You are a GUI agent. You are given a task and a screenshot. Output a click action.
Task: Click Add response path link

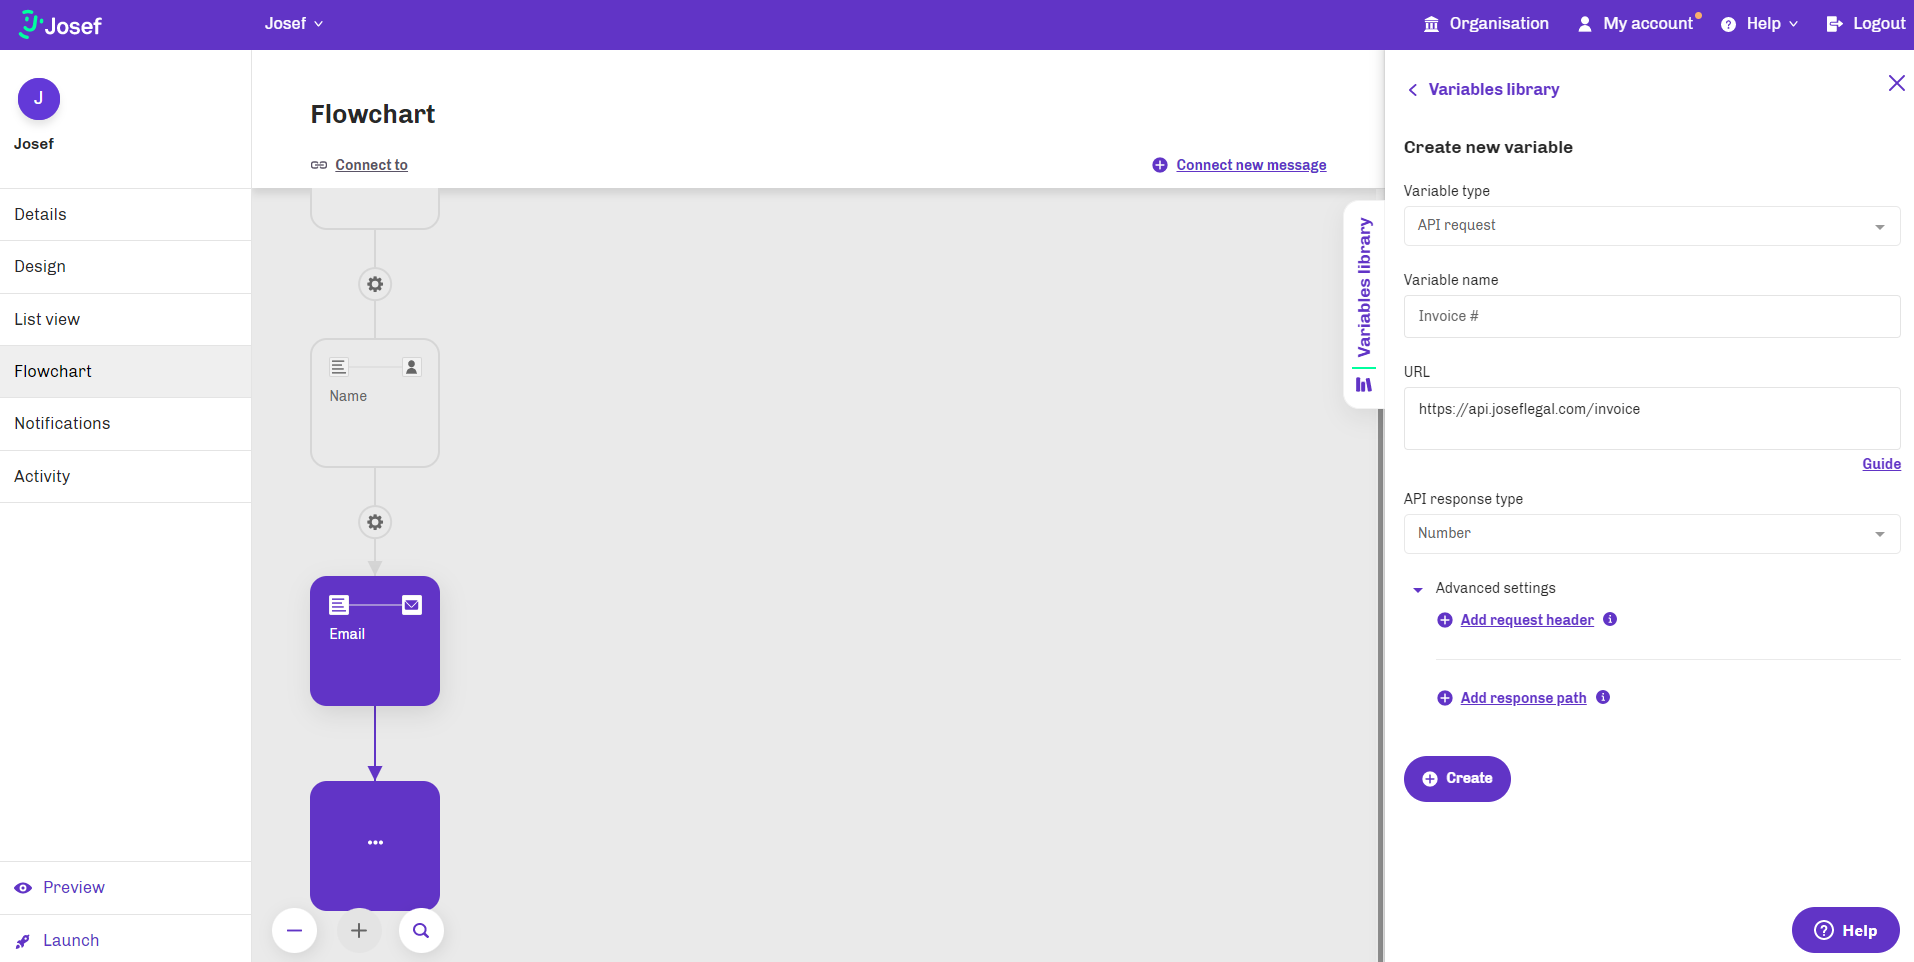1523,698
